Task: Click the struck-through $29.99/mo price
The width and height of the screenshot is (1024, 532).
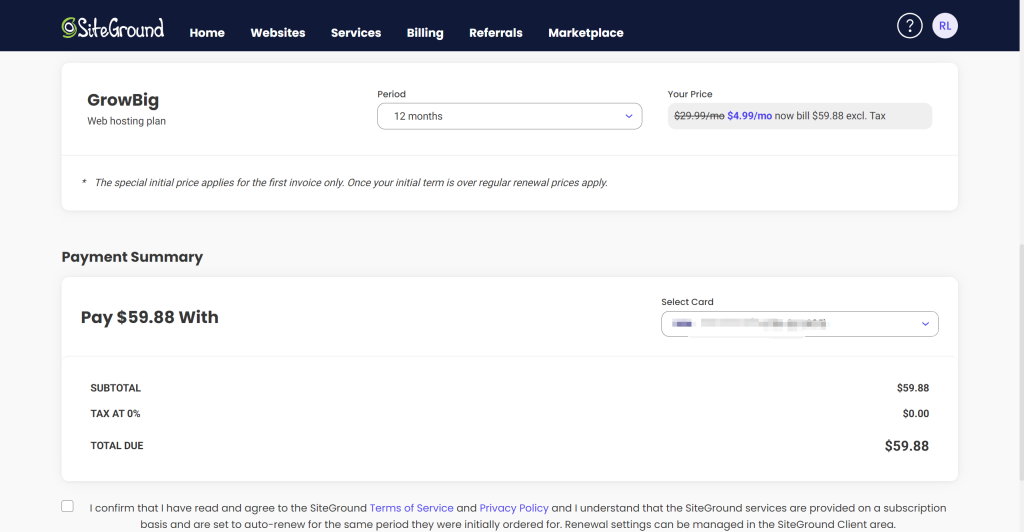Action: [x=699, y=116]
